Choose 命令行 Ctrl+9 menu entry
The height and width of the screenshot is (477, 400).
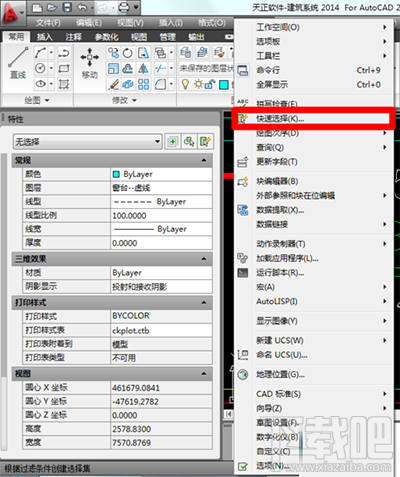click(x=313, y=70)
